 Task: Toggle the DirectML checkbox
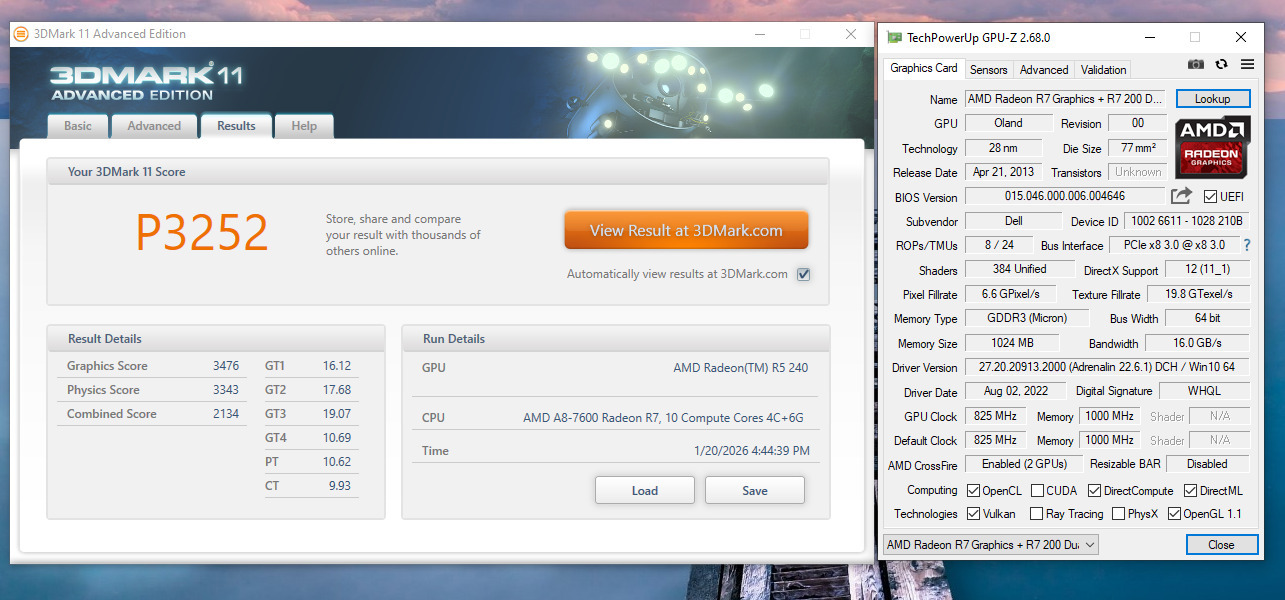click(x=1191, y=491)
